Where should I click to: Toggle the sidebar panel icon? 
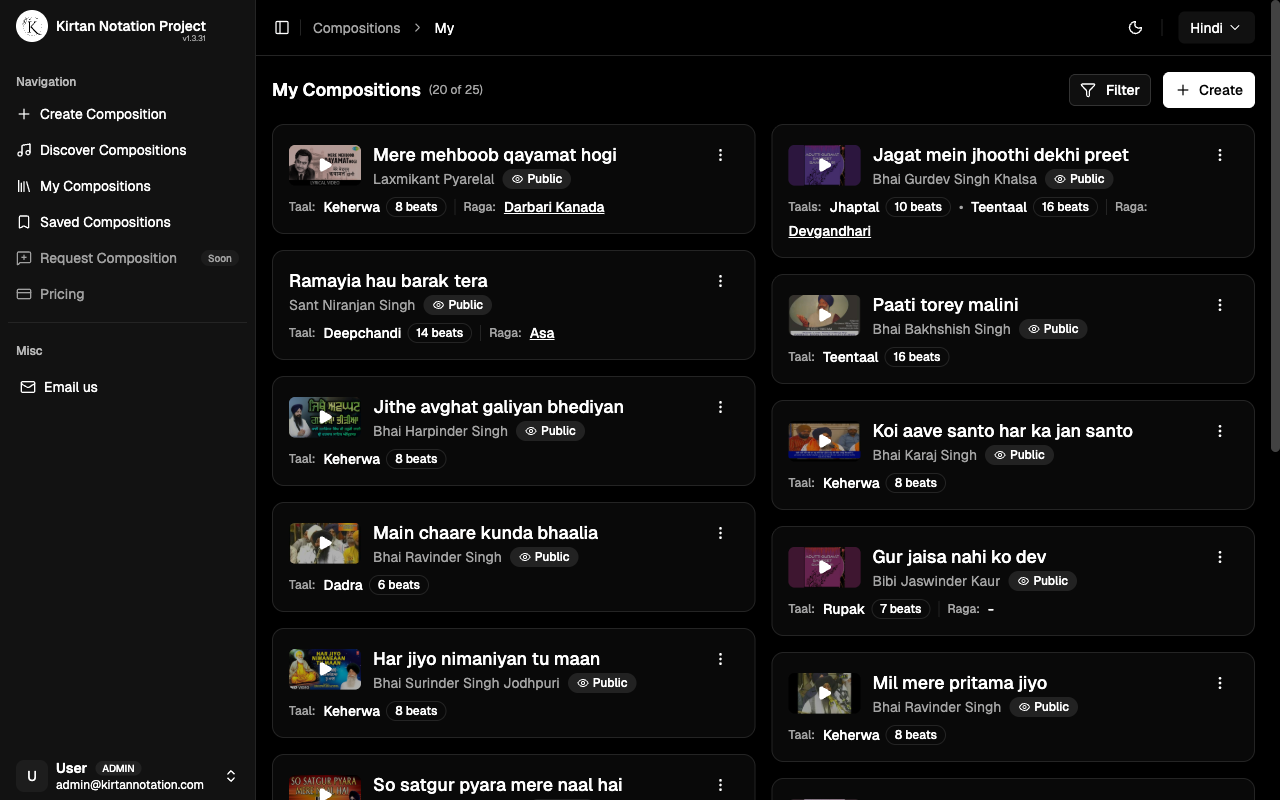[x=282, y=28]
